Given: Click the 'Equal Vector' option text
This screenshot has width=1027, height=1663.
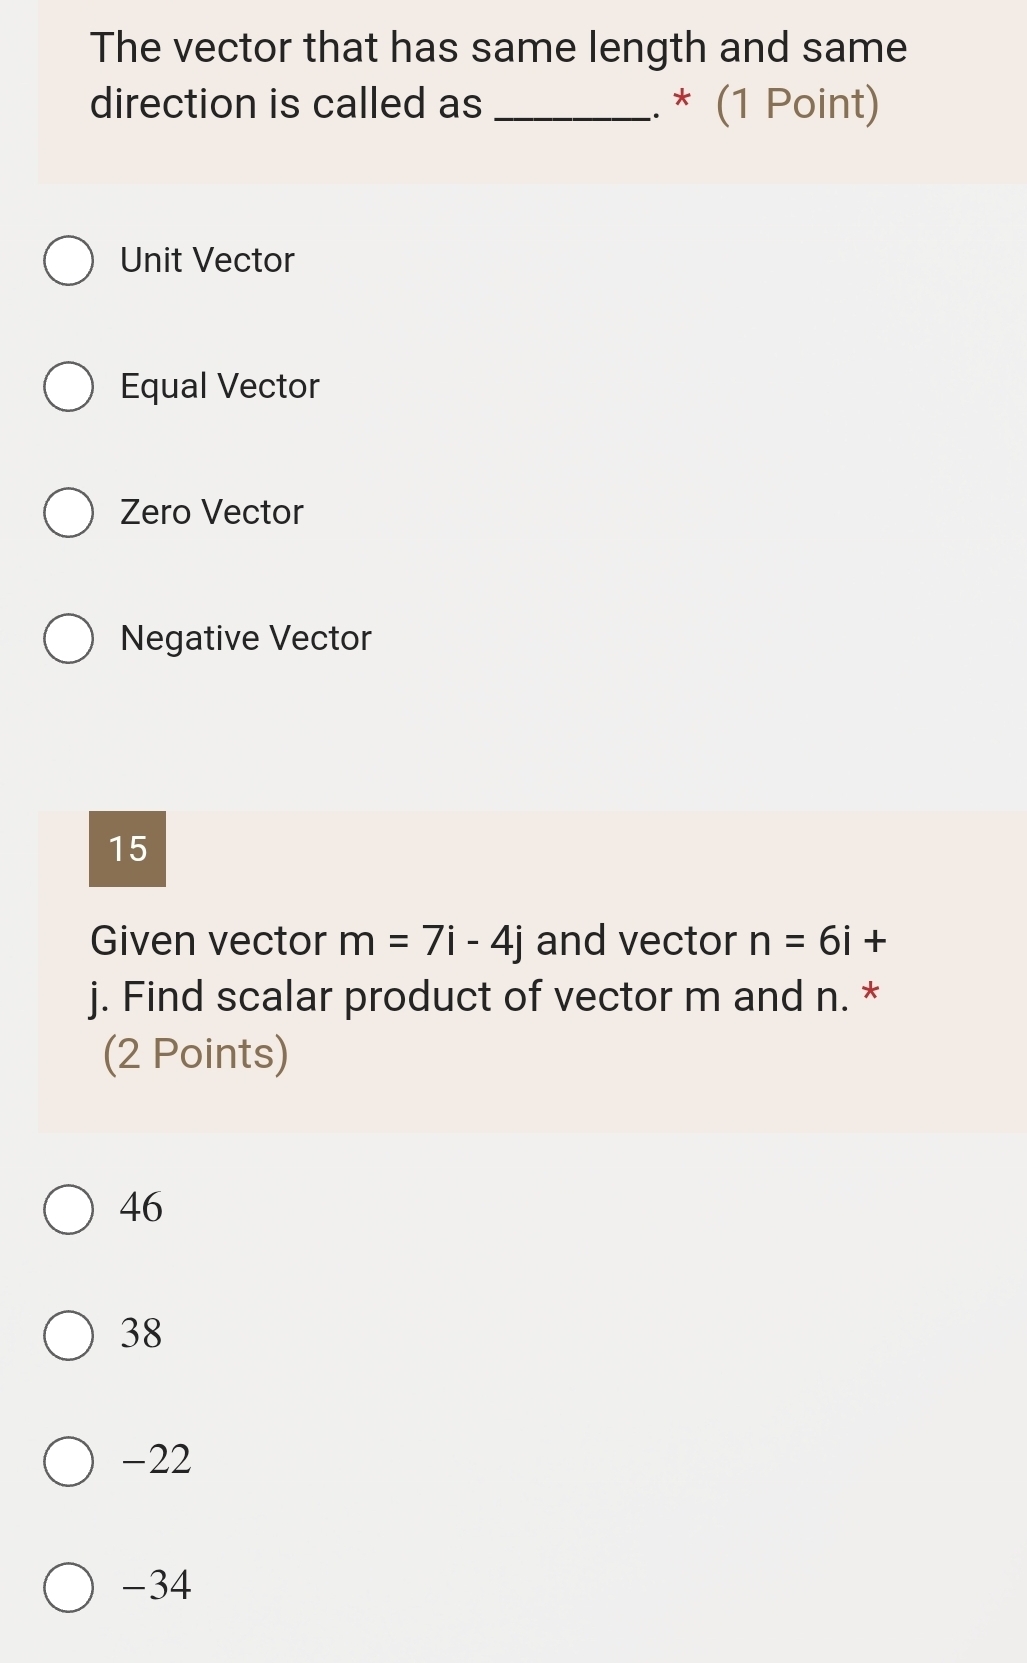Looking at the screenshot, I should pyautogui.click(x=220, y=387).
